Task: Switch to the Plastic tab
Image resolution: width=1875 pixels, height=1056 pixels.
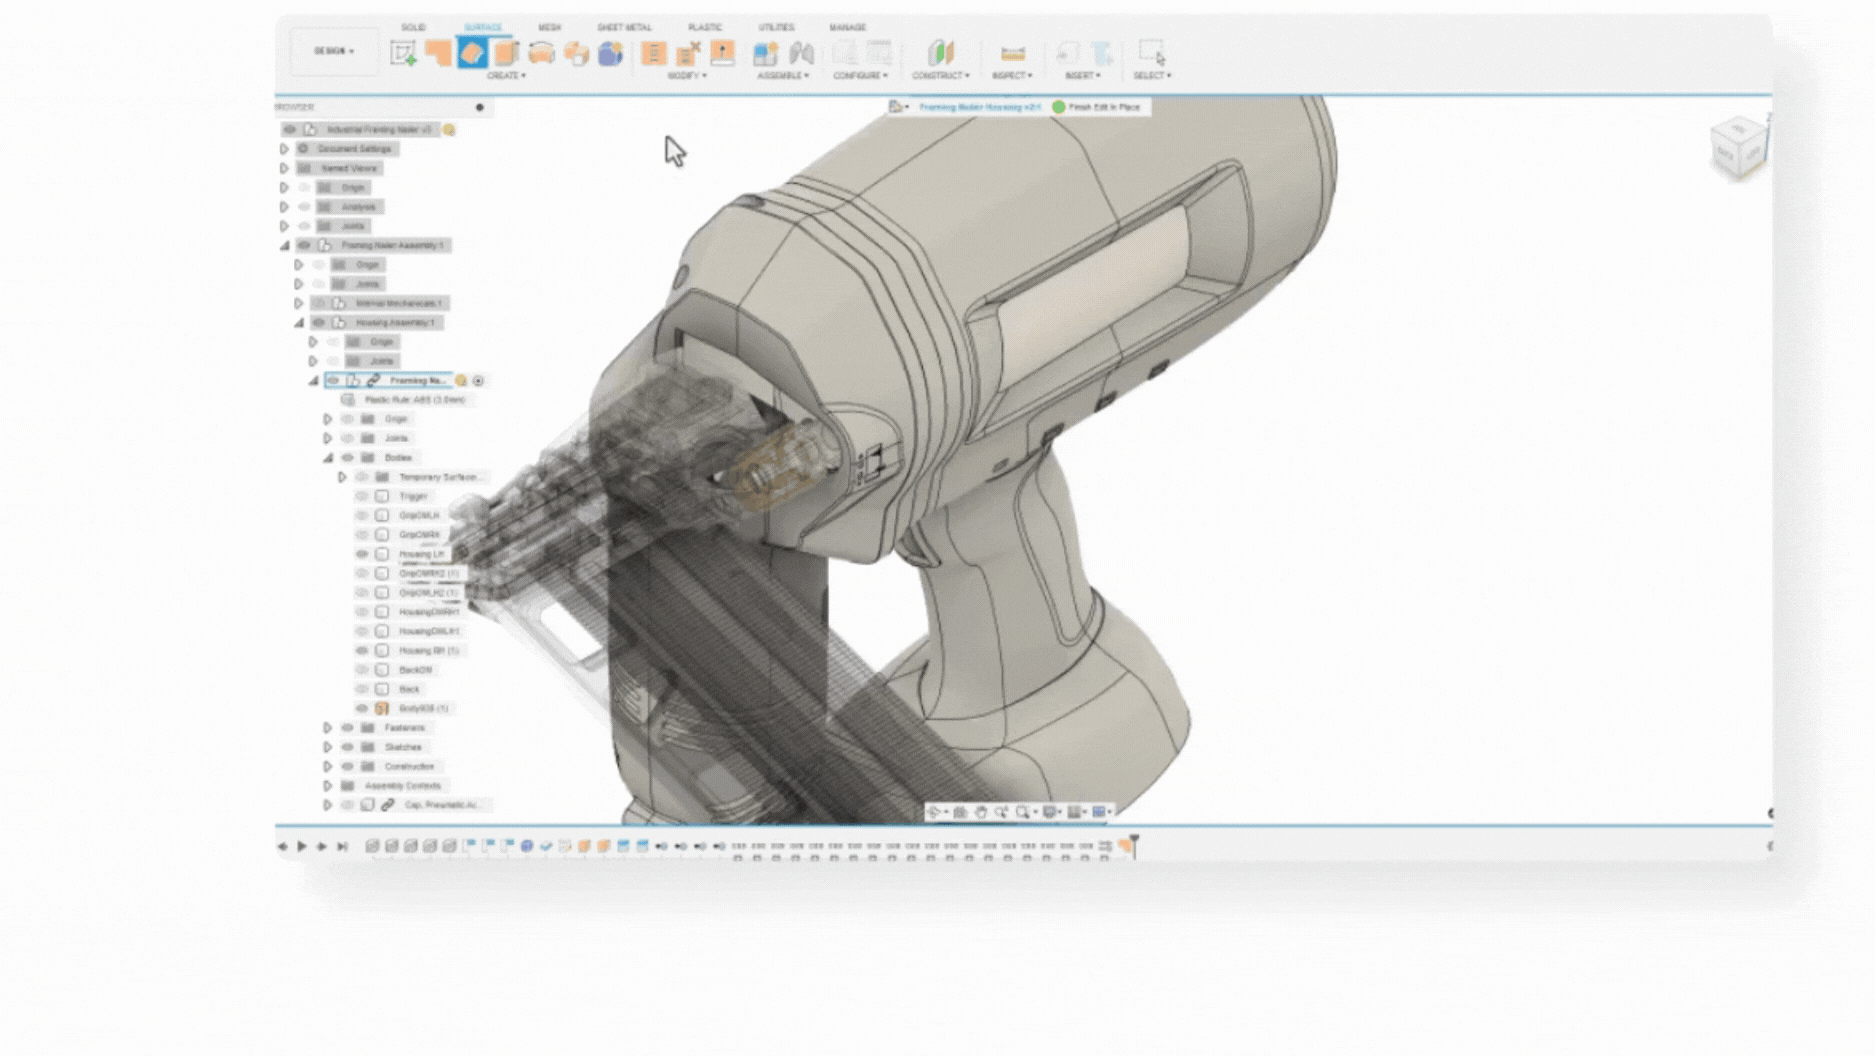Action: coord(705,27)
